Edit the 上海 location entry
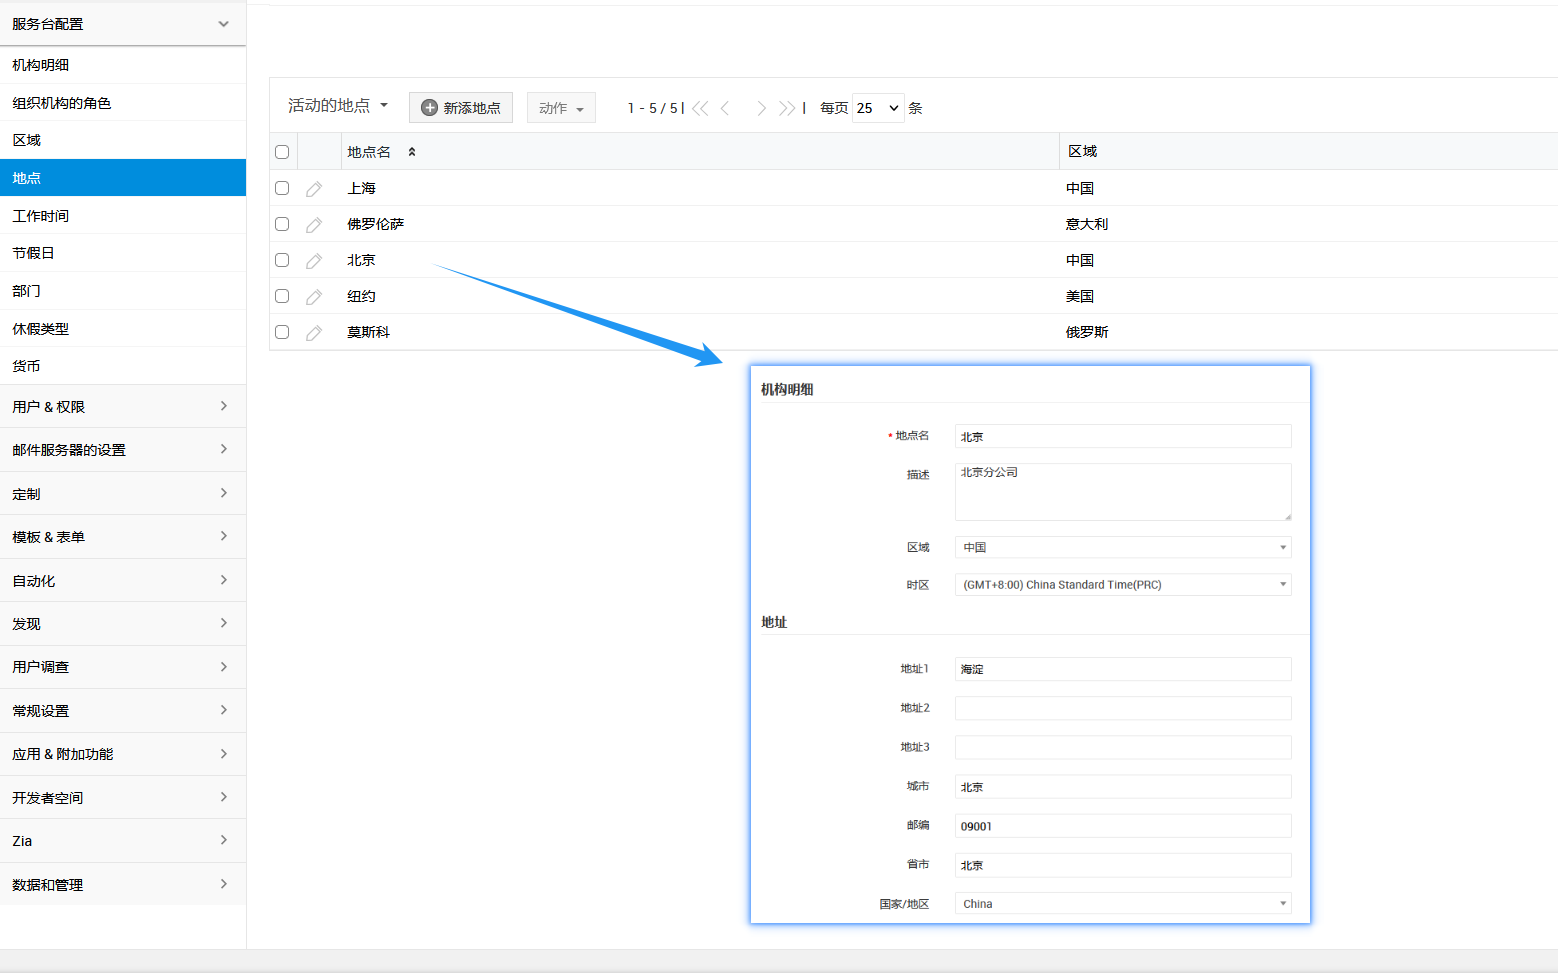The height and width of the screenshot is (973, 1558). click(x=314, y=187)
